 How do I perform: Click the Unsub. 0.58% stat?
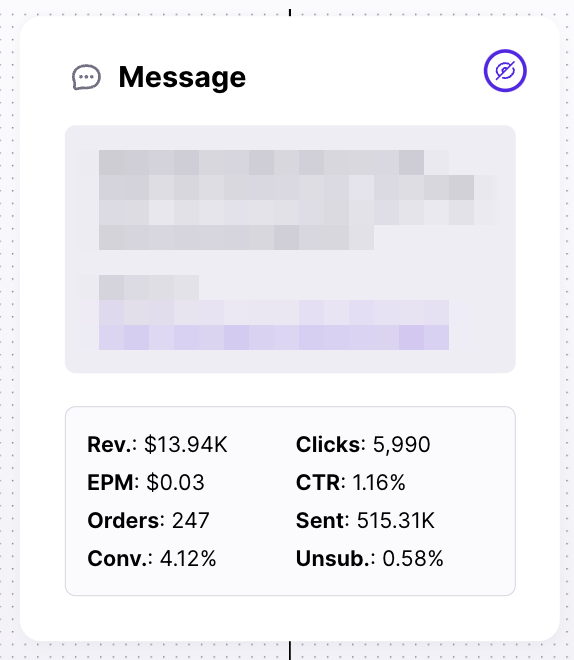click(369, 559)
